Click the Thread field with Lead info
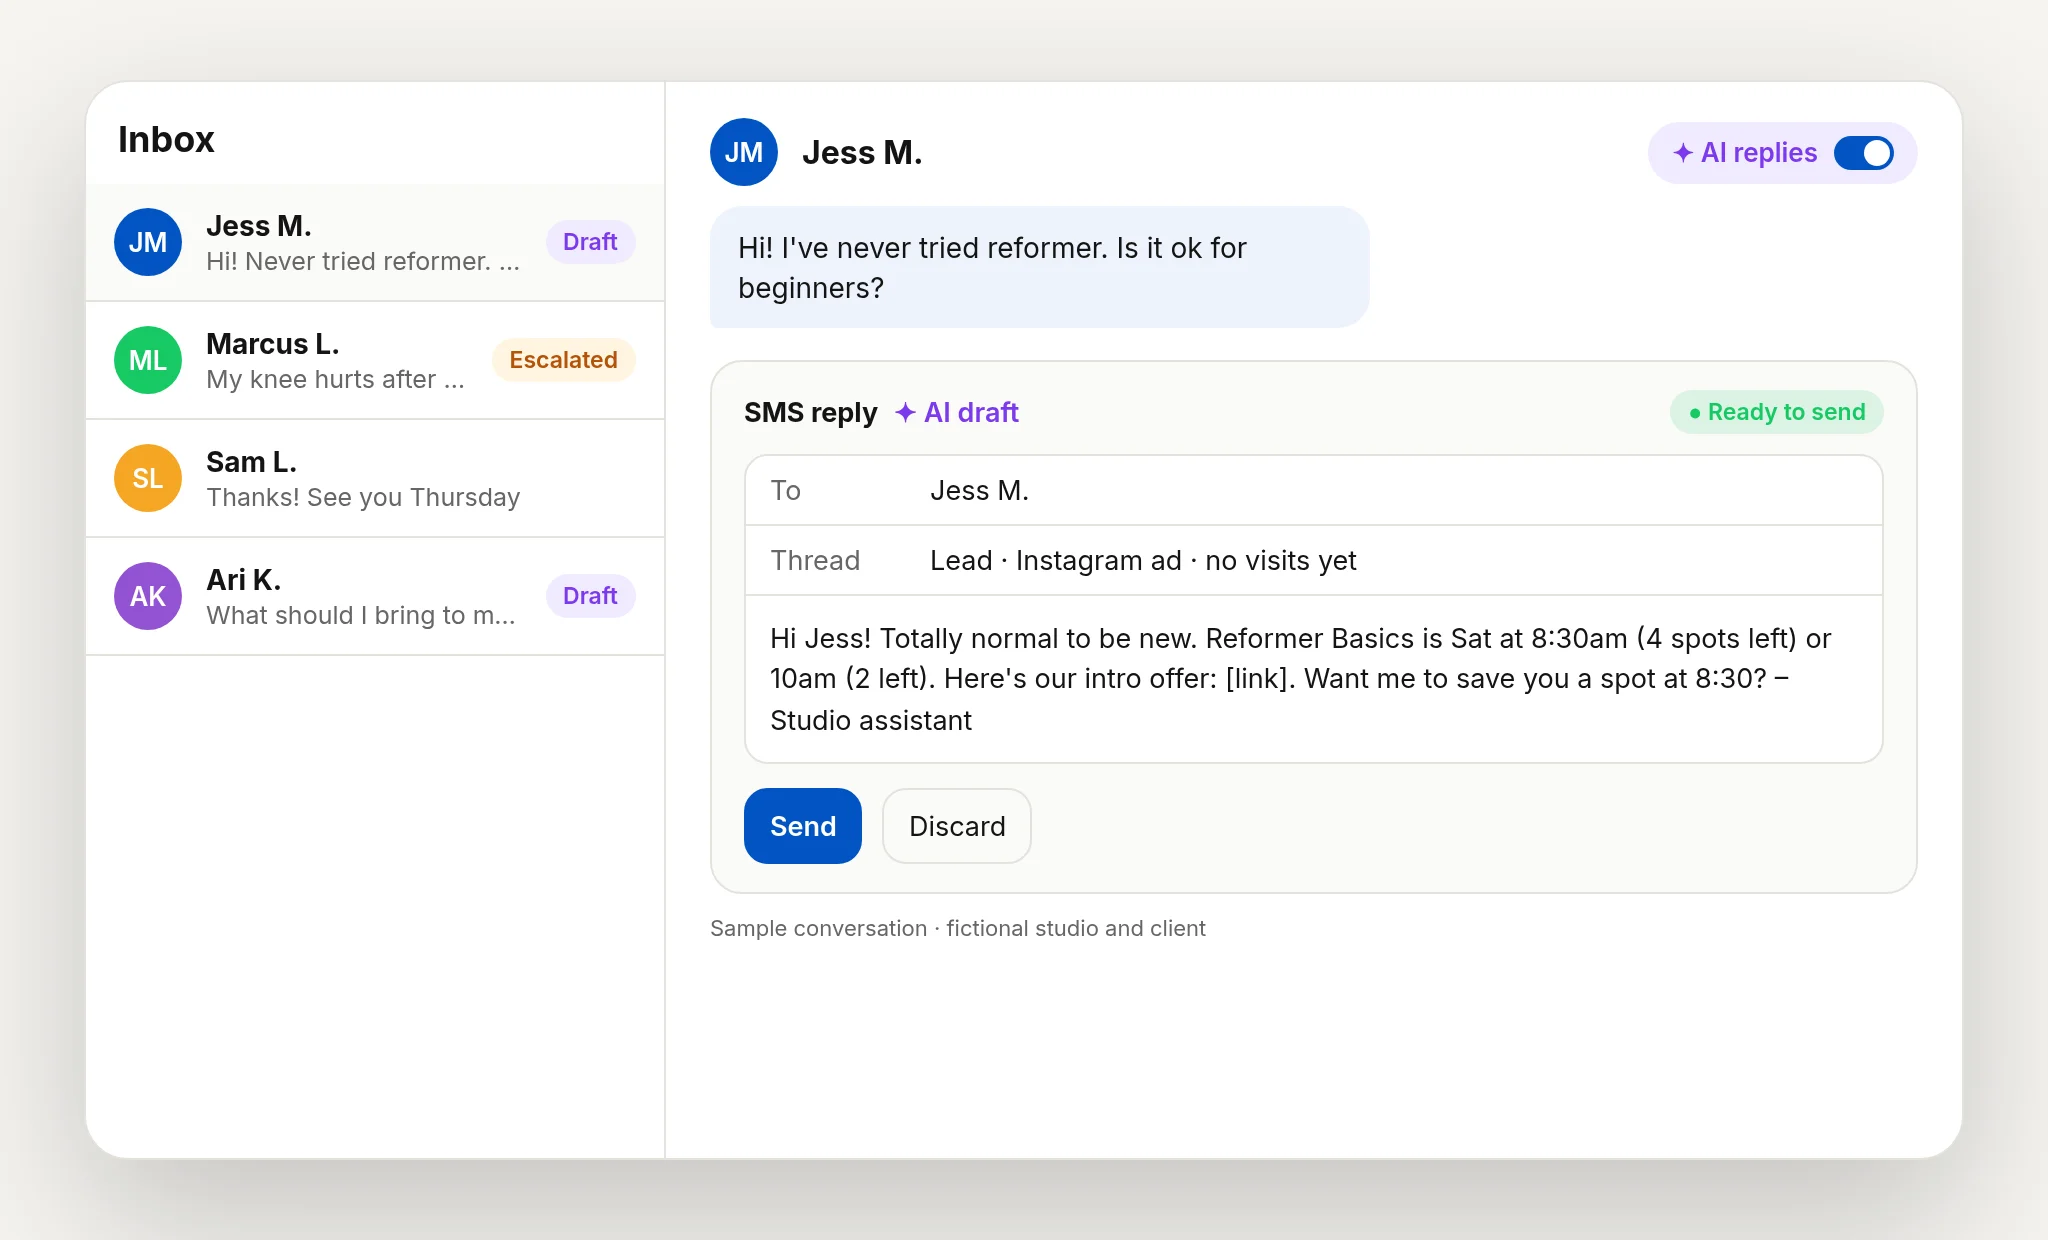2048x1240 pixels. point(1314,560)
